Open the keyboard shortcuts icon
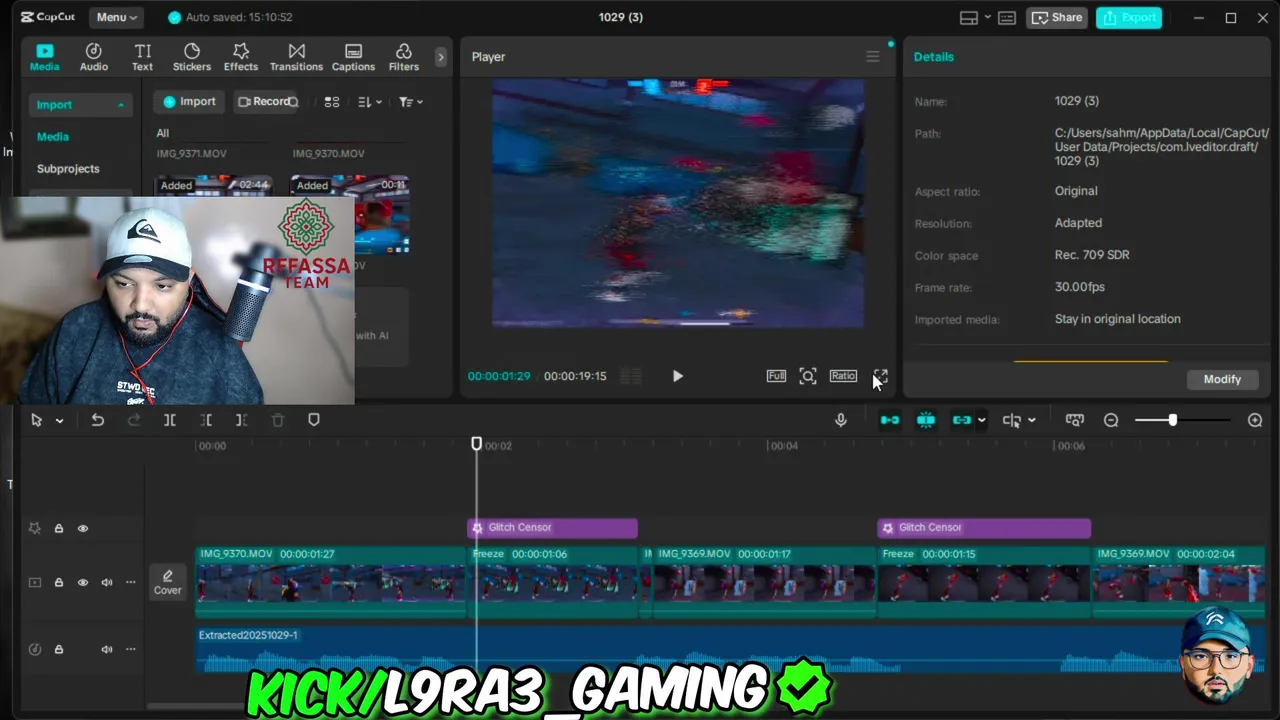The height and width of the screenshot is (720, 1280). click(1007, 17)
